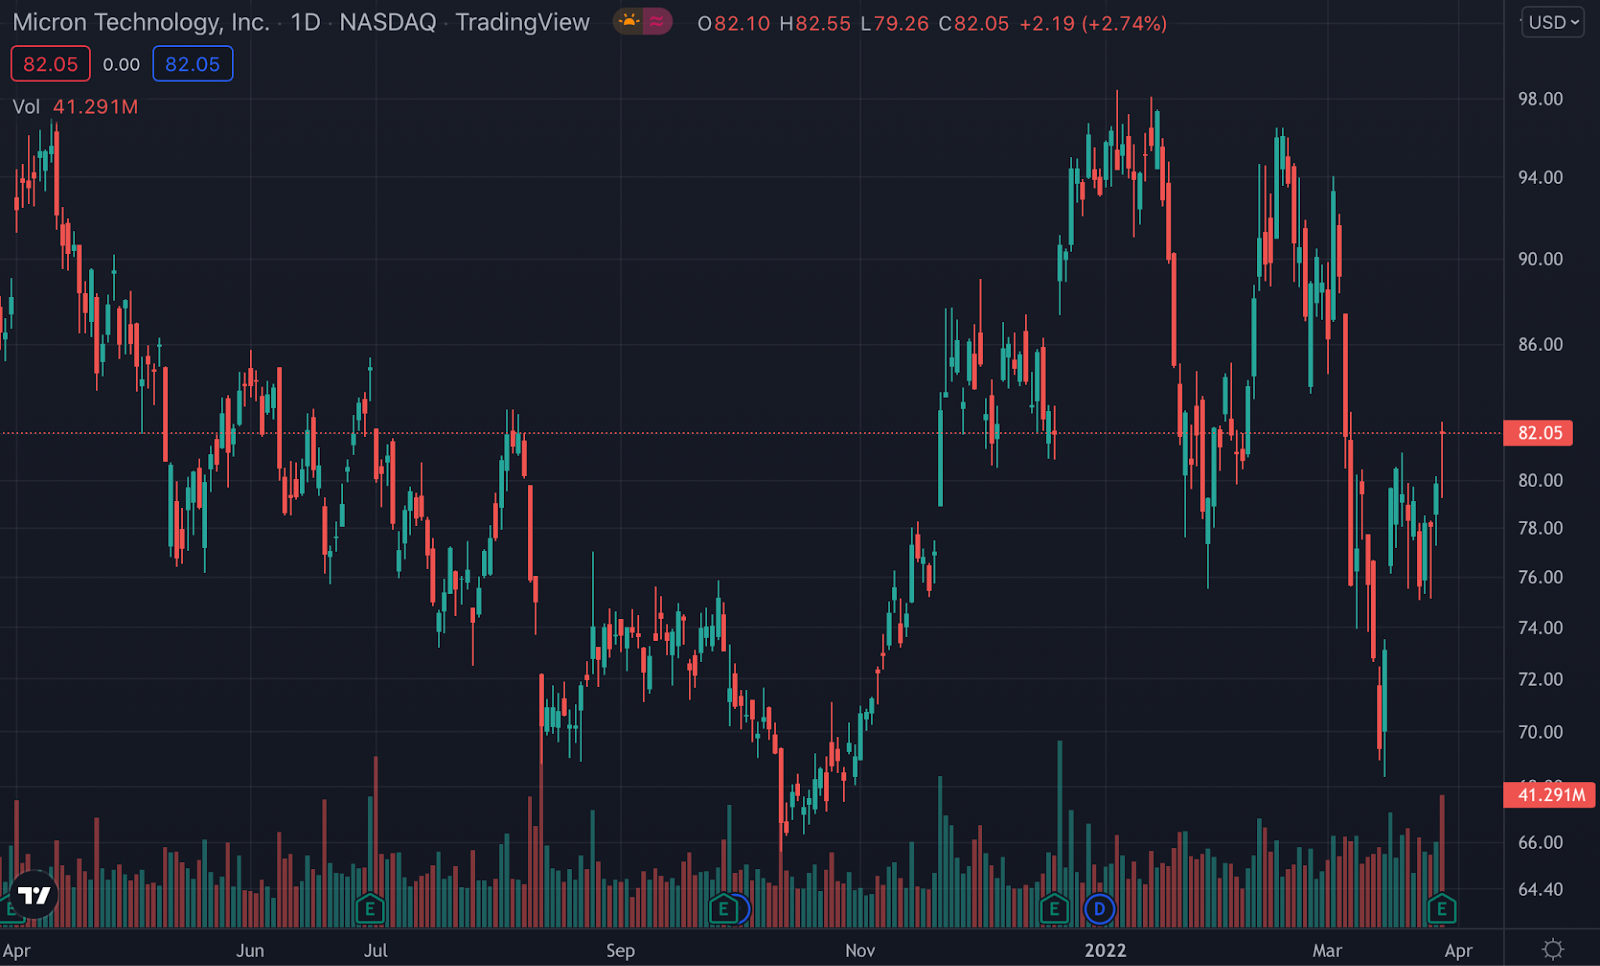Click the low value L79.26

tap(895, 23)
